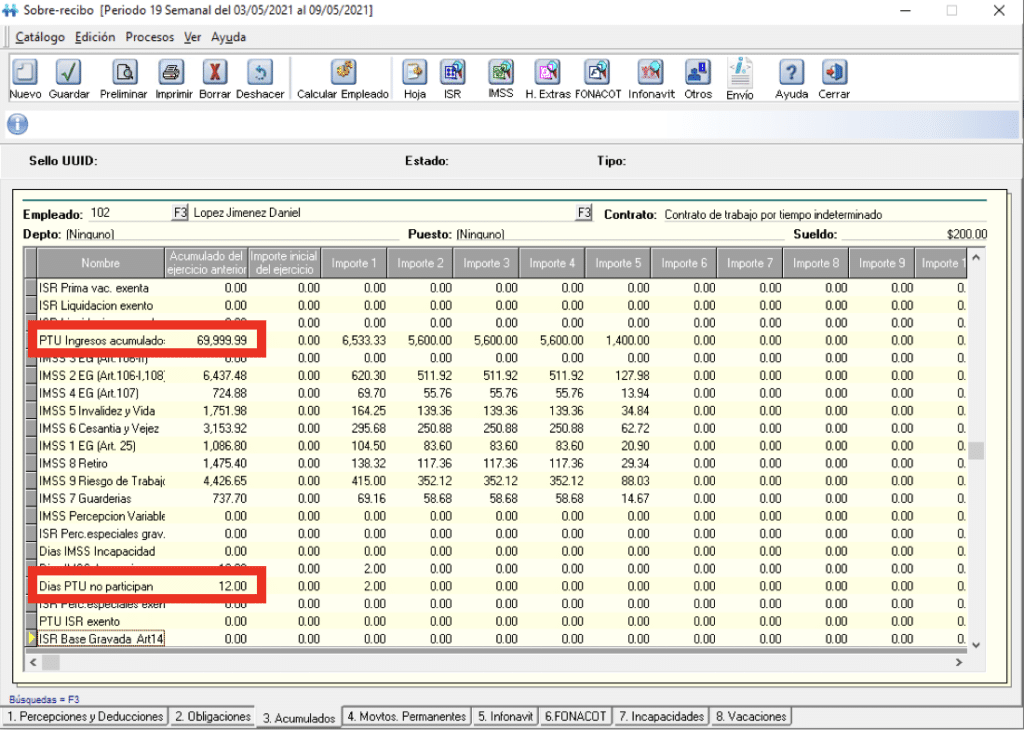The width and height of the screenshot is (1024, 730).
Task: Open the Procesos menu
Action: [x=149, y=37]
